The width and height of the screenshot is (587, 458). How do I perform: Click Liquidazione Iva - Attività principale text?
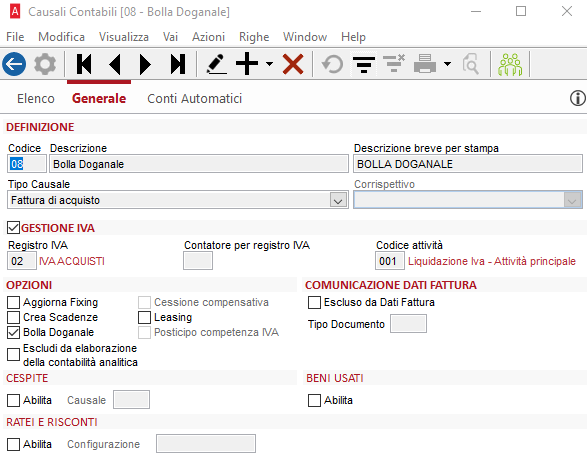pos(492,261)
